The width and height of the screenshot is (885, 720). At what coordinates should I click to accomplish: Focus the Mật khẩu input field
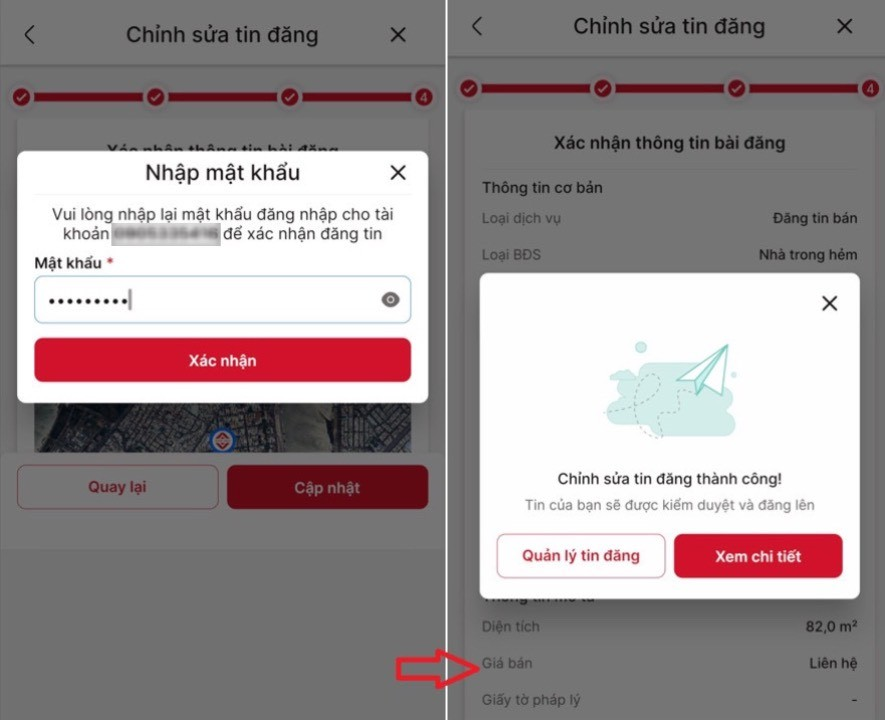[x=222, y=300]
